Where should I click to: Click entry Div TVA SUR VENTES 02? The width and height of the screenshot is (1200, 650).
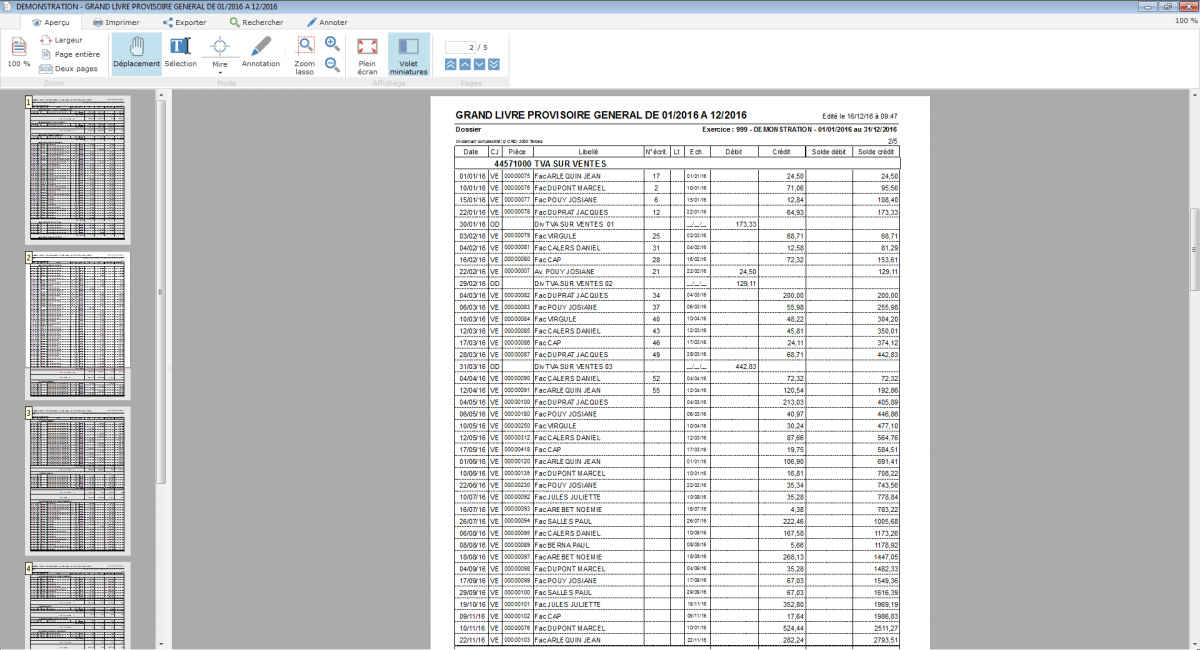coord(573,283)
